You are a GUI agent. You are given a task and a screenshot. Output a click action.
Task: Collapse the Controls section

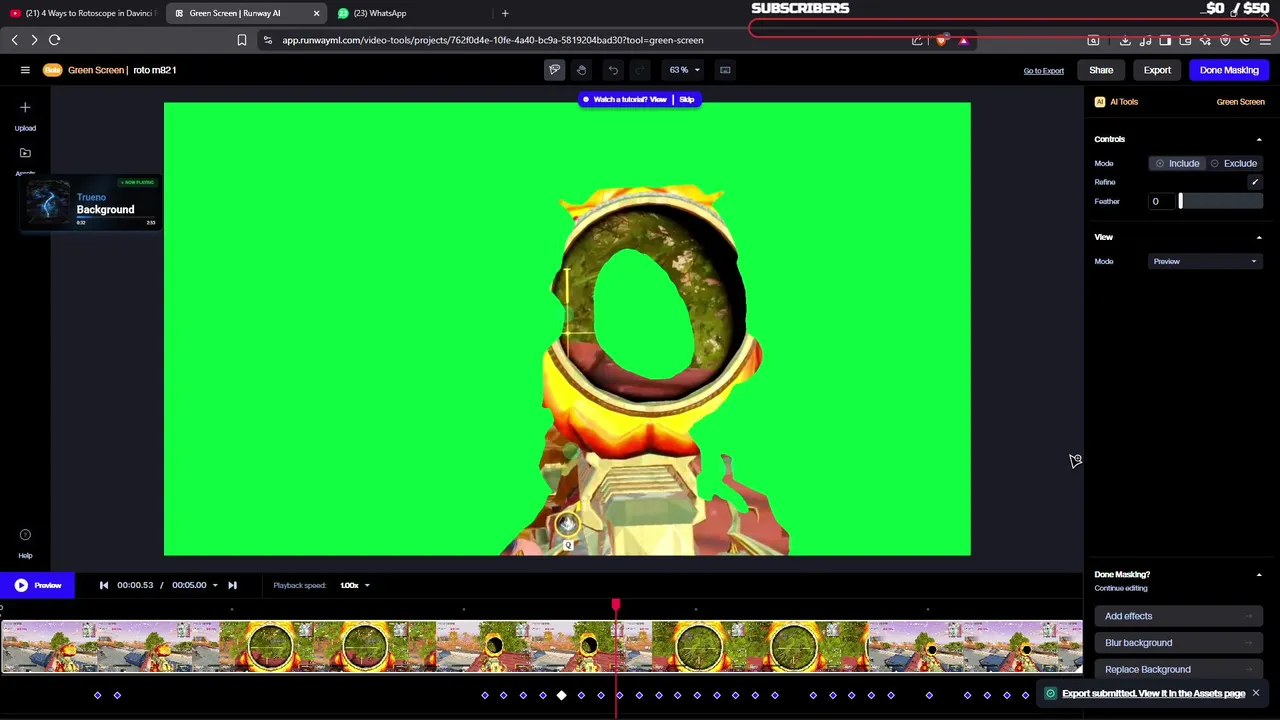point(1259,140)
